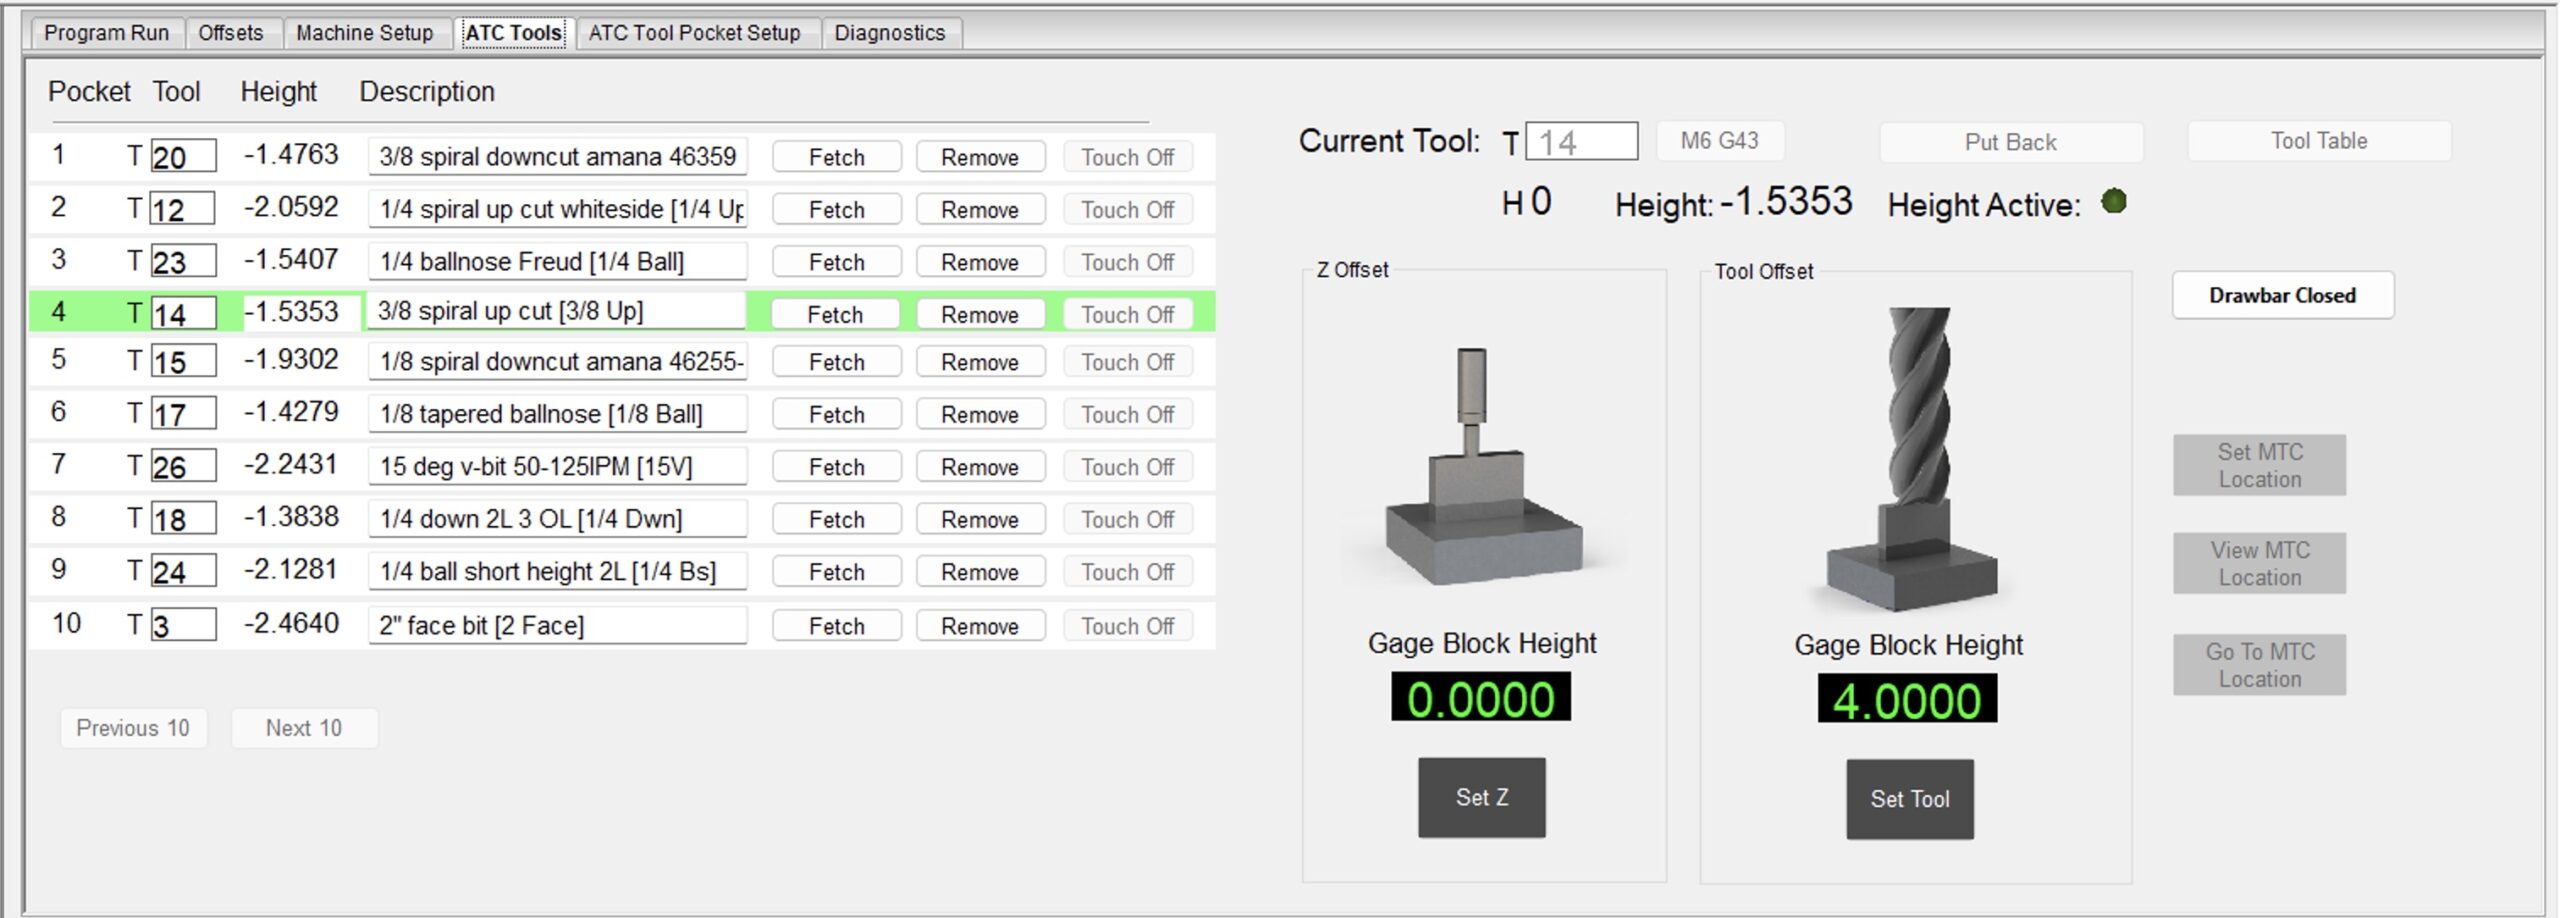The width and height of the screenshot is (2560, 918).
Task: Fetch the tool in pocket 1
Action: point(836,157)
